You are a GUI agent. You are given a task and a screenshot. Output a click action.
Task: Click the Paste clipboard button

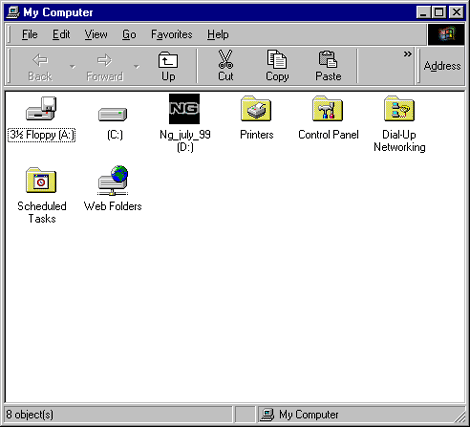click(x=328, y=66)
